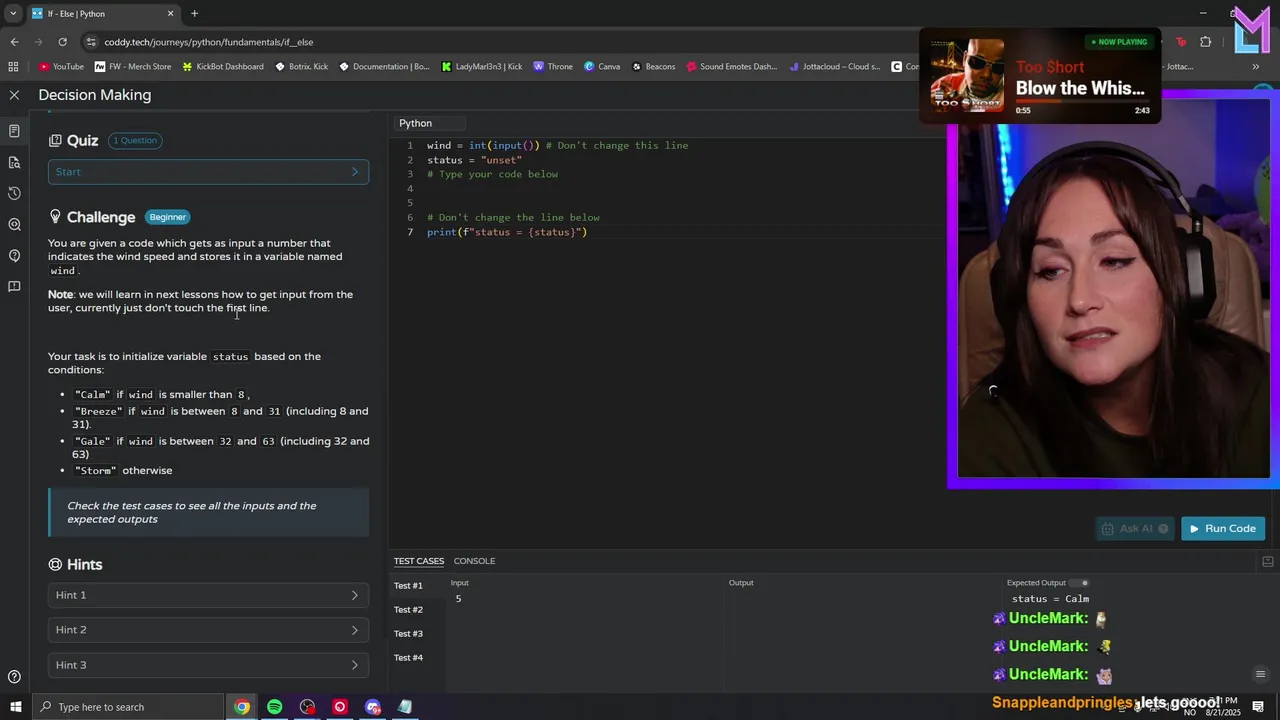The height and width of the screenshot is (720, 1280).
Task: Show the overflow bookmarks chevron
Action: (1256, 67)
